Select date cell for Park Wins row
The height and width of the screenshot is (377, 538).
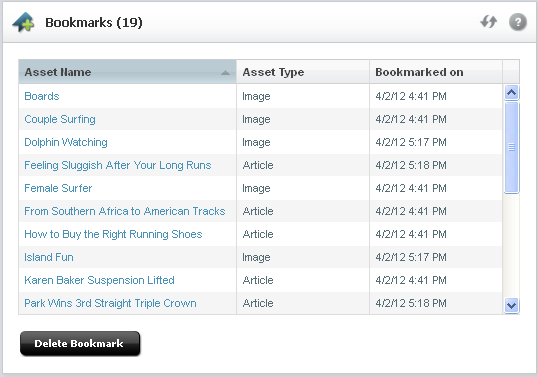point(436,303)
